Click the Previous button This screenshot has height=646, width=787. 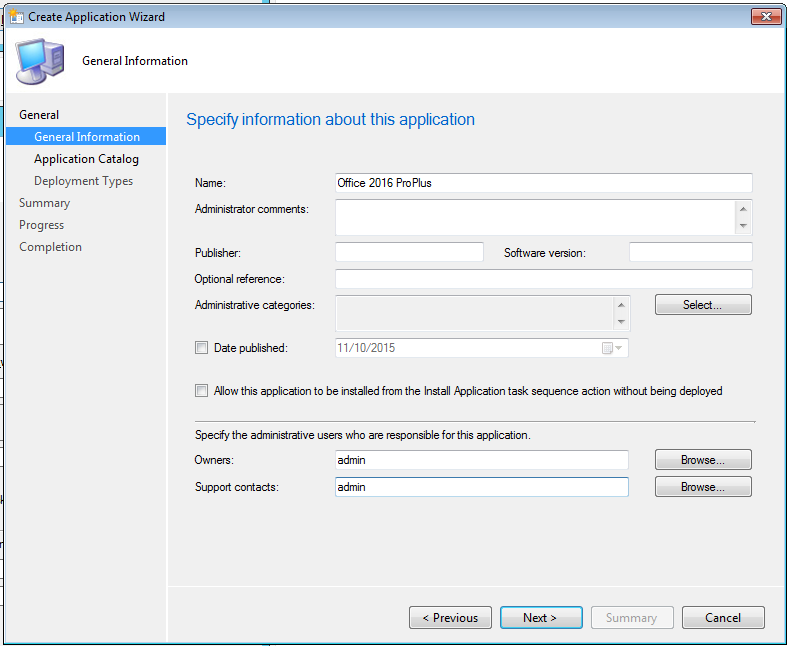[x=450, y=617]
